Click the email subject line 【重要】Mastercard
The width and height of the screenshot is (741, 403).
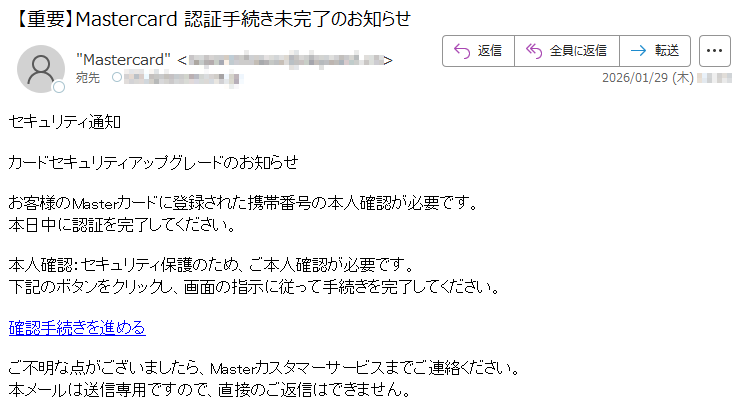click(x=212, y=19)
